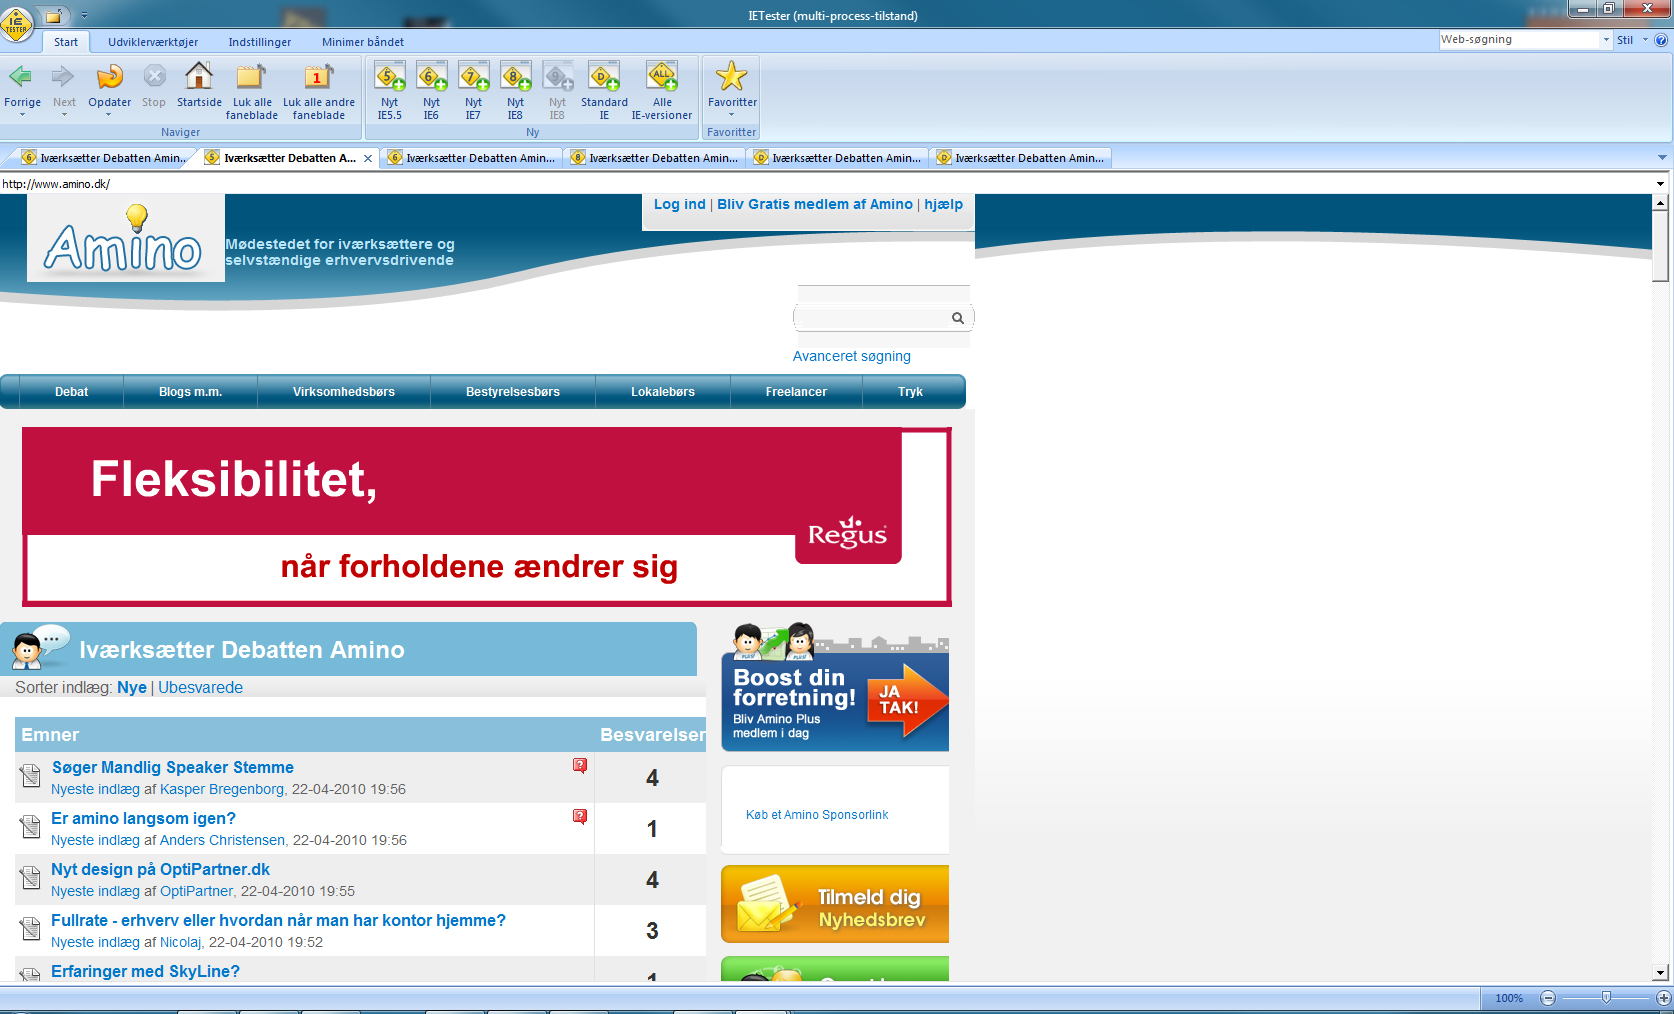Expand the Opdater dropdown arrow

click(x=109, y=115)
